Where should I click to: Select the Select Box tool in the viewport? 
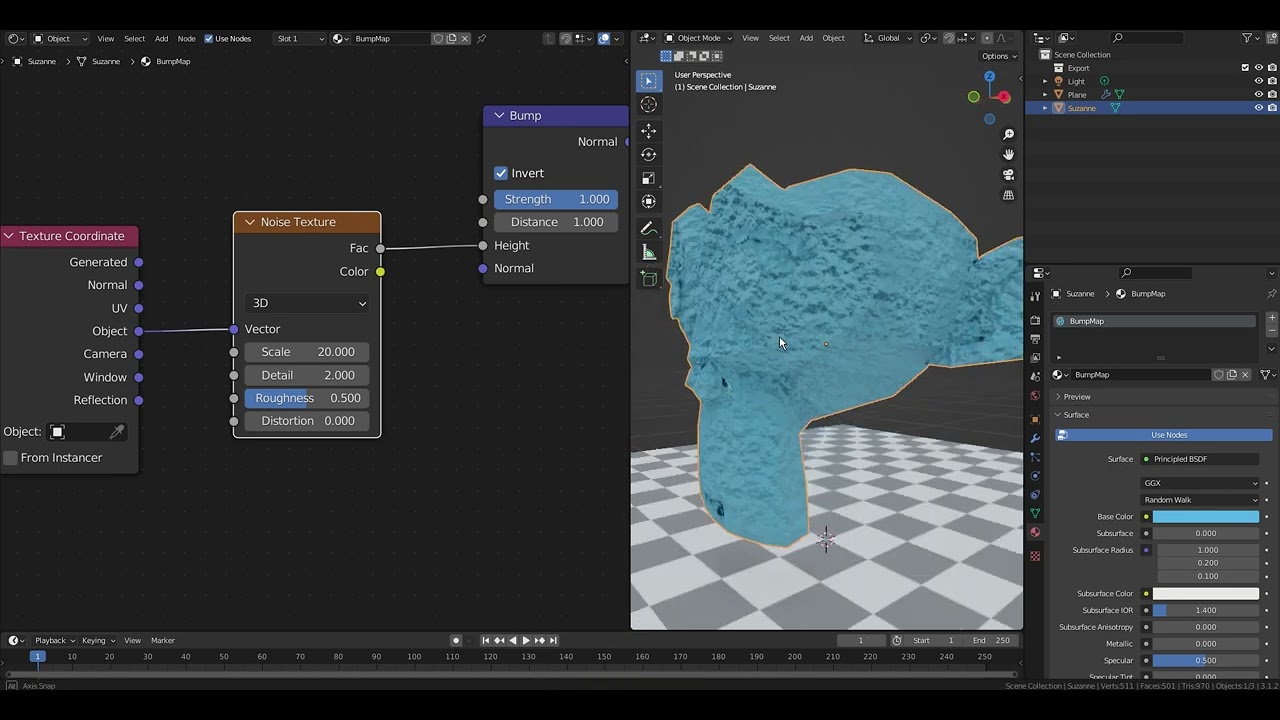pos(649,81)
